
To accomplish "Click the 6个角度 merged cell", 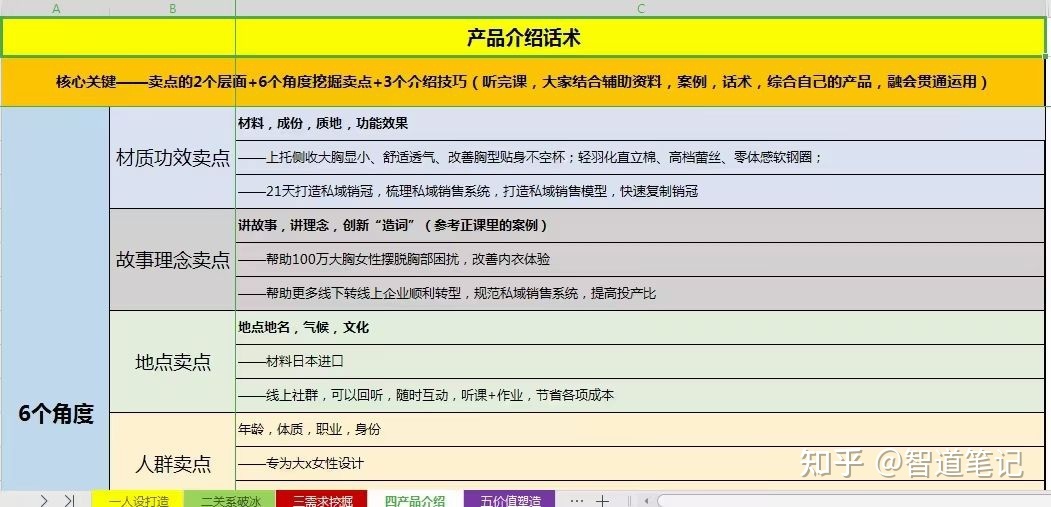I will (x=55, y=414).
